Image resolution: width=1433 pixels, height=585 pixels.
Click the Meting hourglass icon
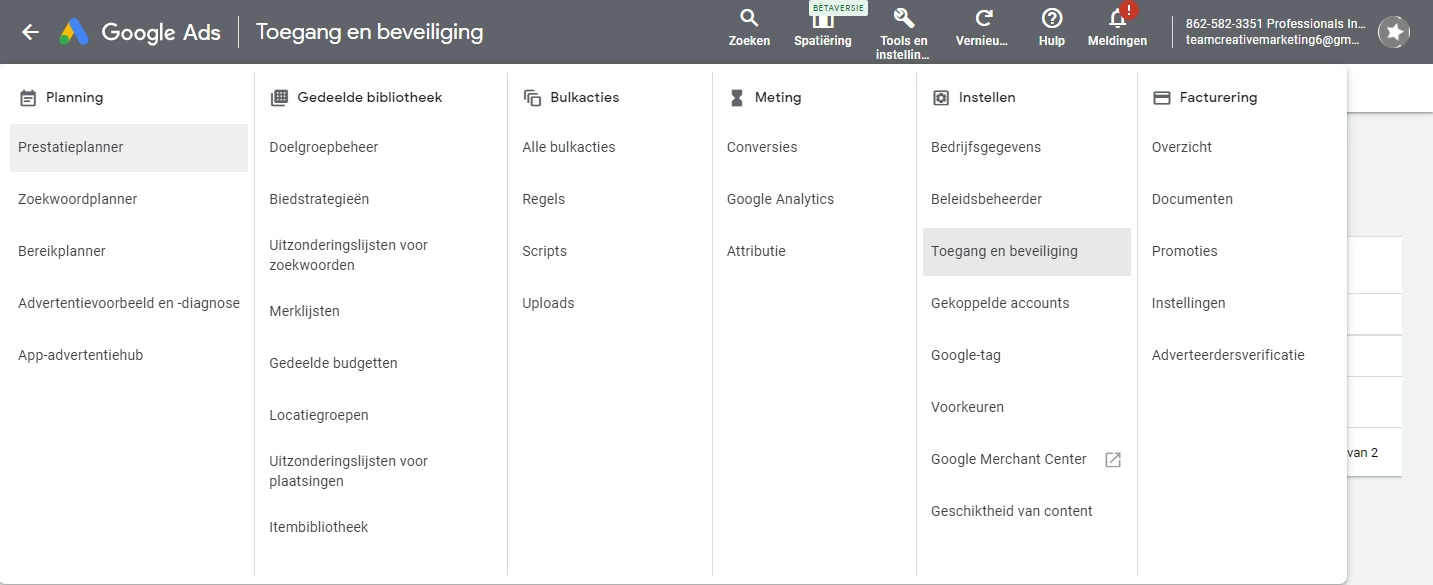point(737,98)
